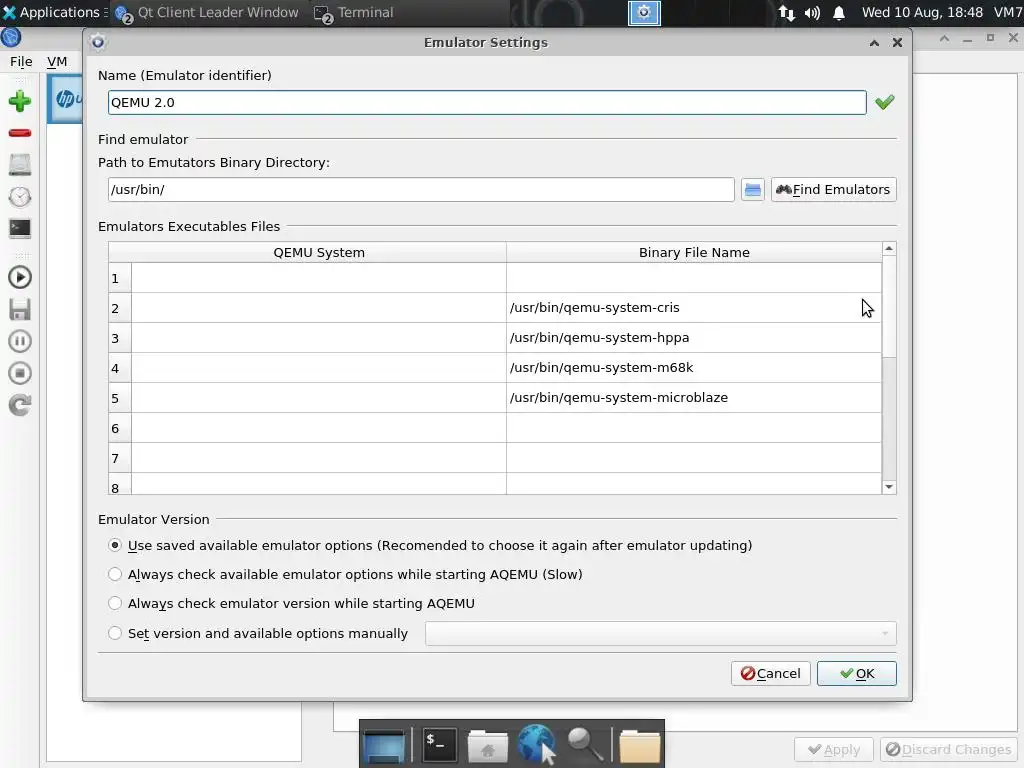The width and height of the screenshot is (1024, 768).
Task: Select the /usr/bin/qemu-system-hppa cell
Action: (x=694, y=338)
